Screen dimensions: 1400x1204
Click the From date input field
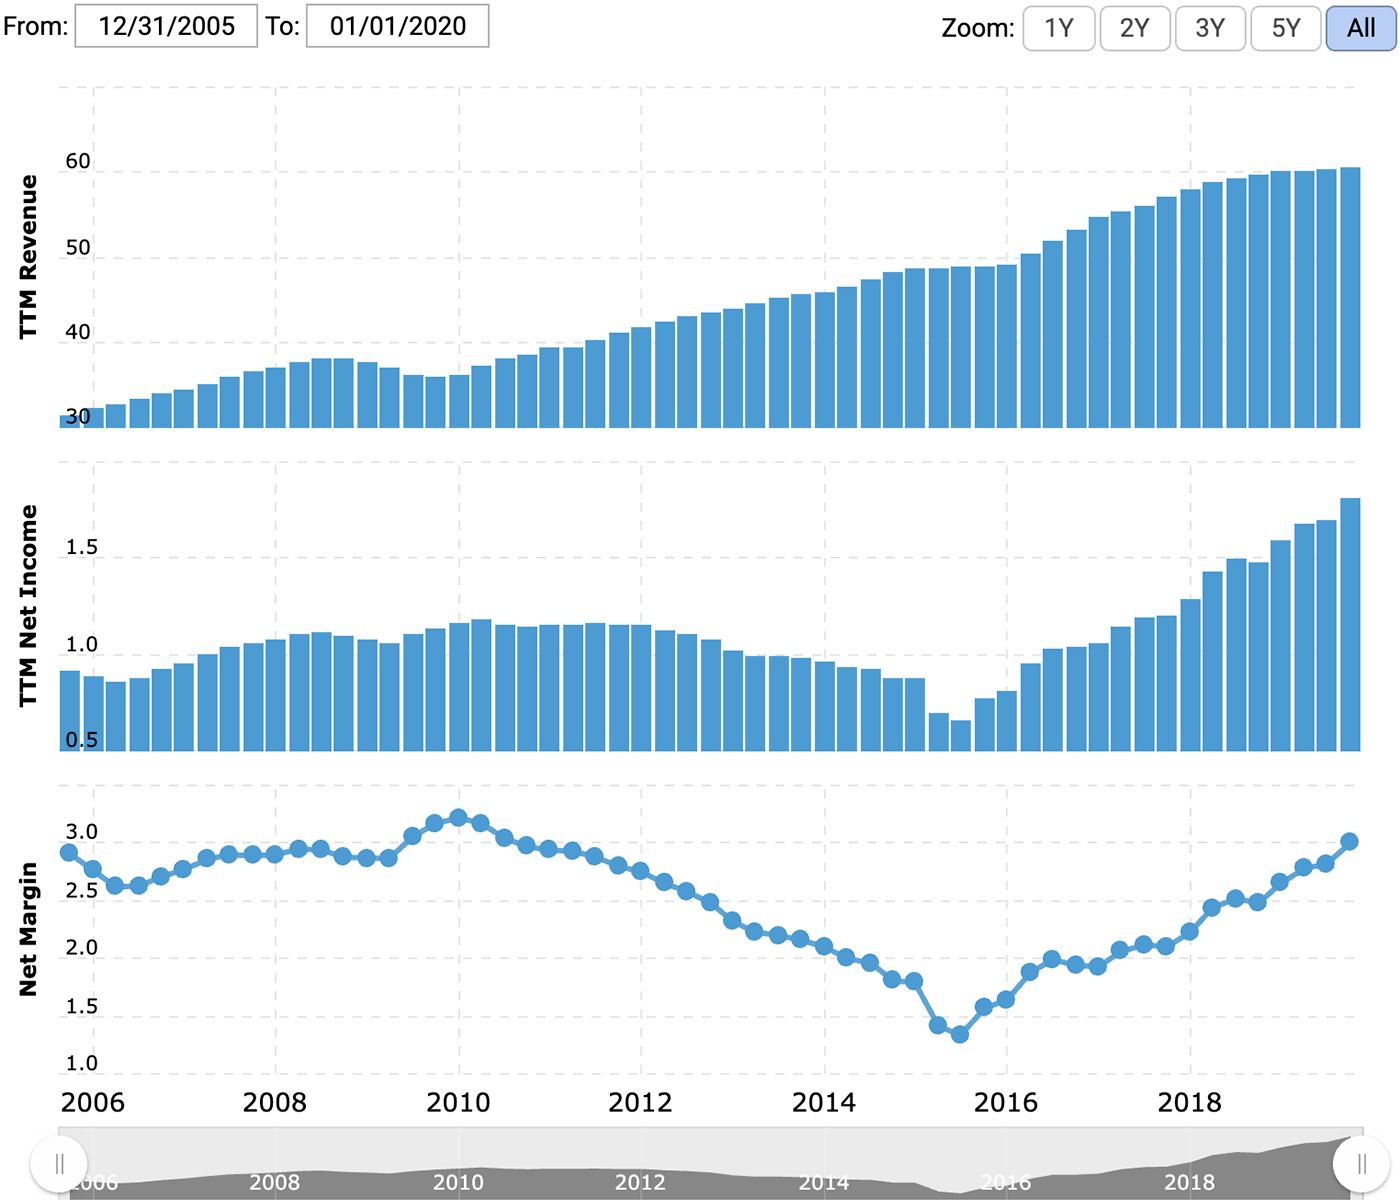(166, 26)
